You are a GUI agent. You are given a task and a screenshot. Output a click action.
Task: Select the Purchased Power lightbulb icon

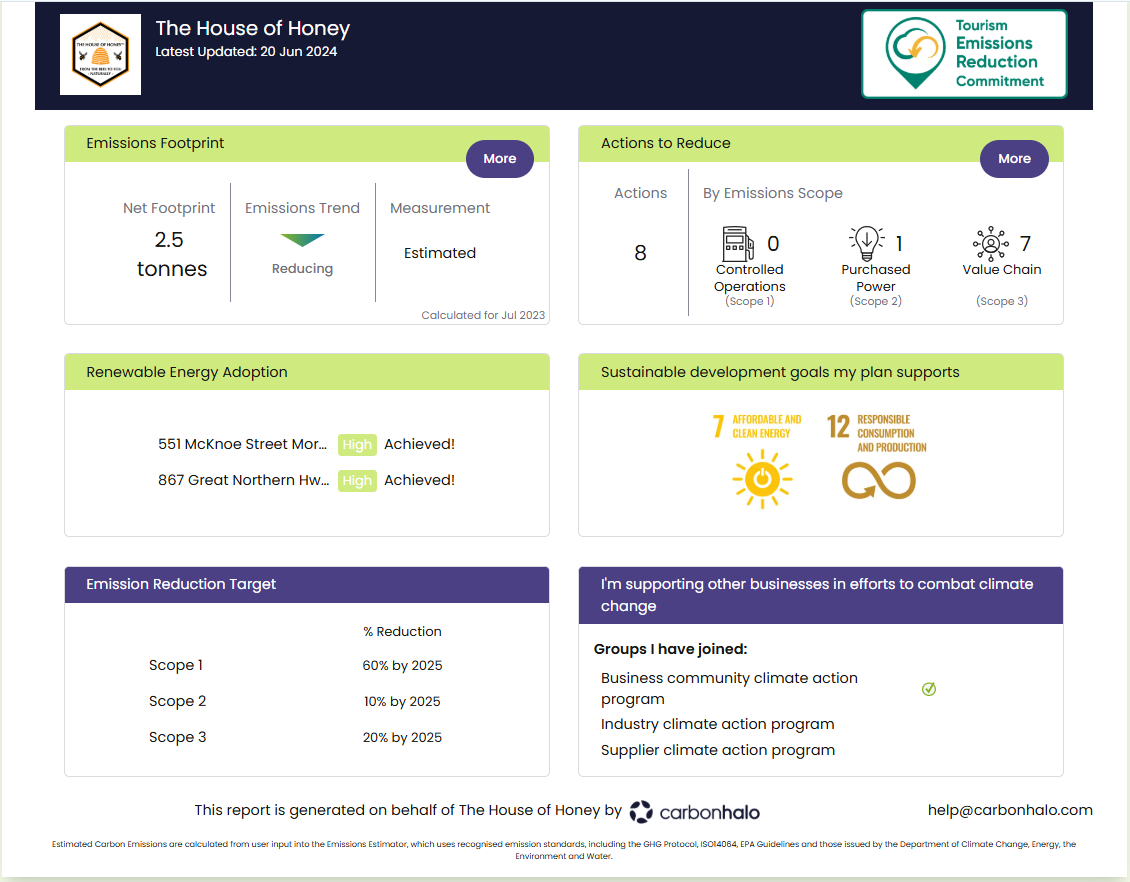tap(868, 242)
